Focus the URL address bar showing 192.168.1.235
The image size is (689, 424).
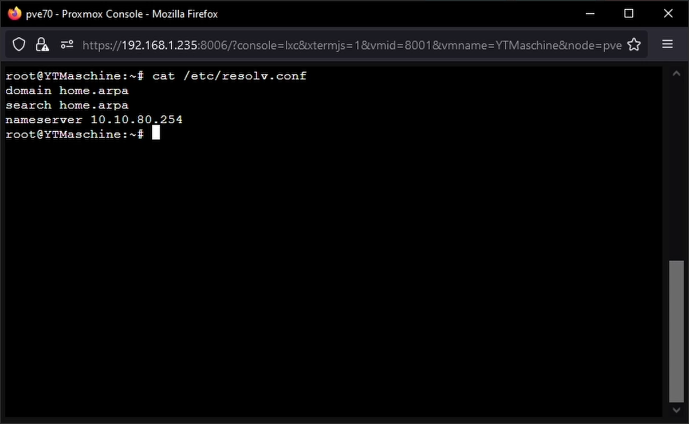click(x=352, y=45)
